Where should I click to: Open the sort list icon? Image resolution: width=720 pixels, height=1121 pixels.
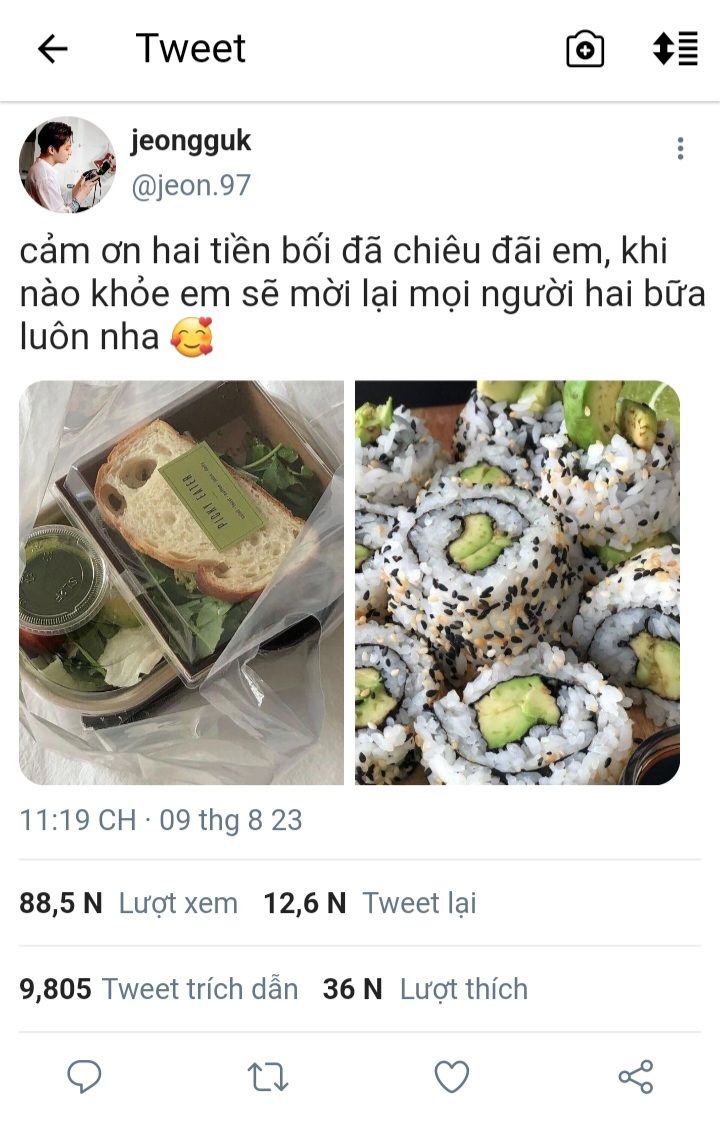click(675, 49)
